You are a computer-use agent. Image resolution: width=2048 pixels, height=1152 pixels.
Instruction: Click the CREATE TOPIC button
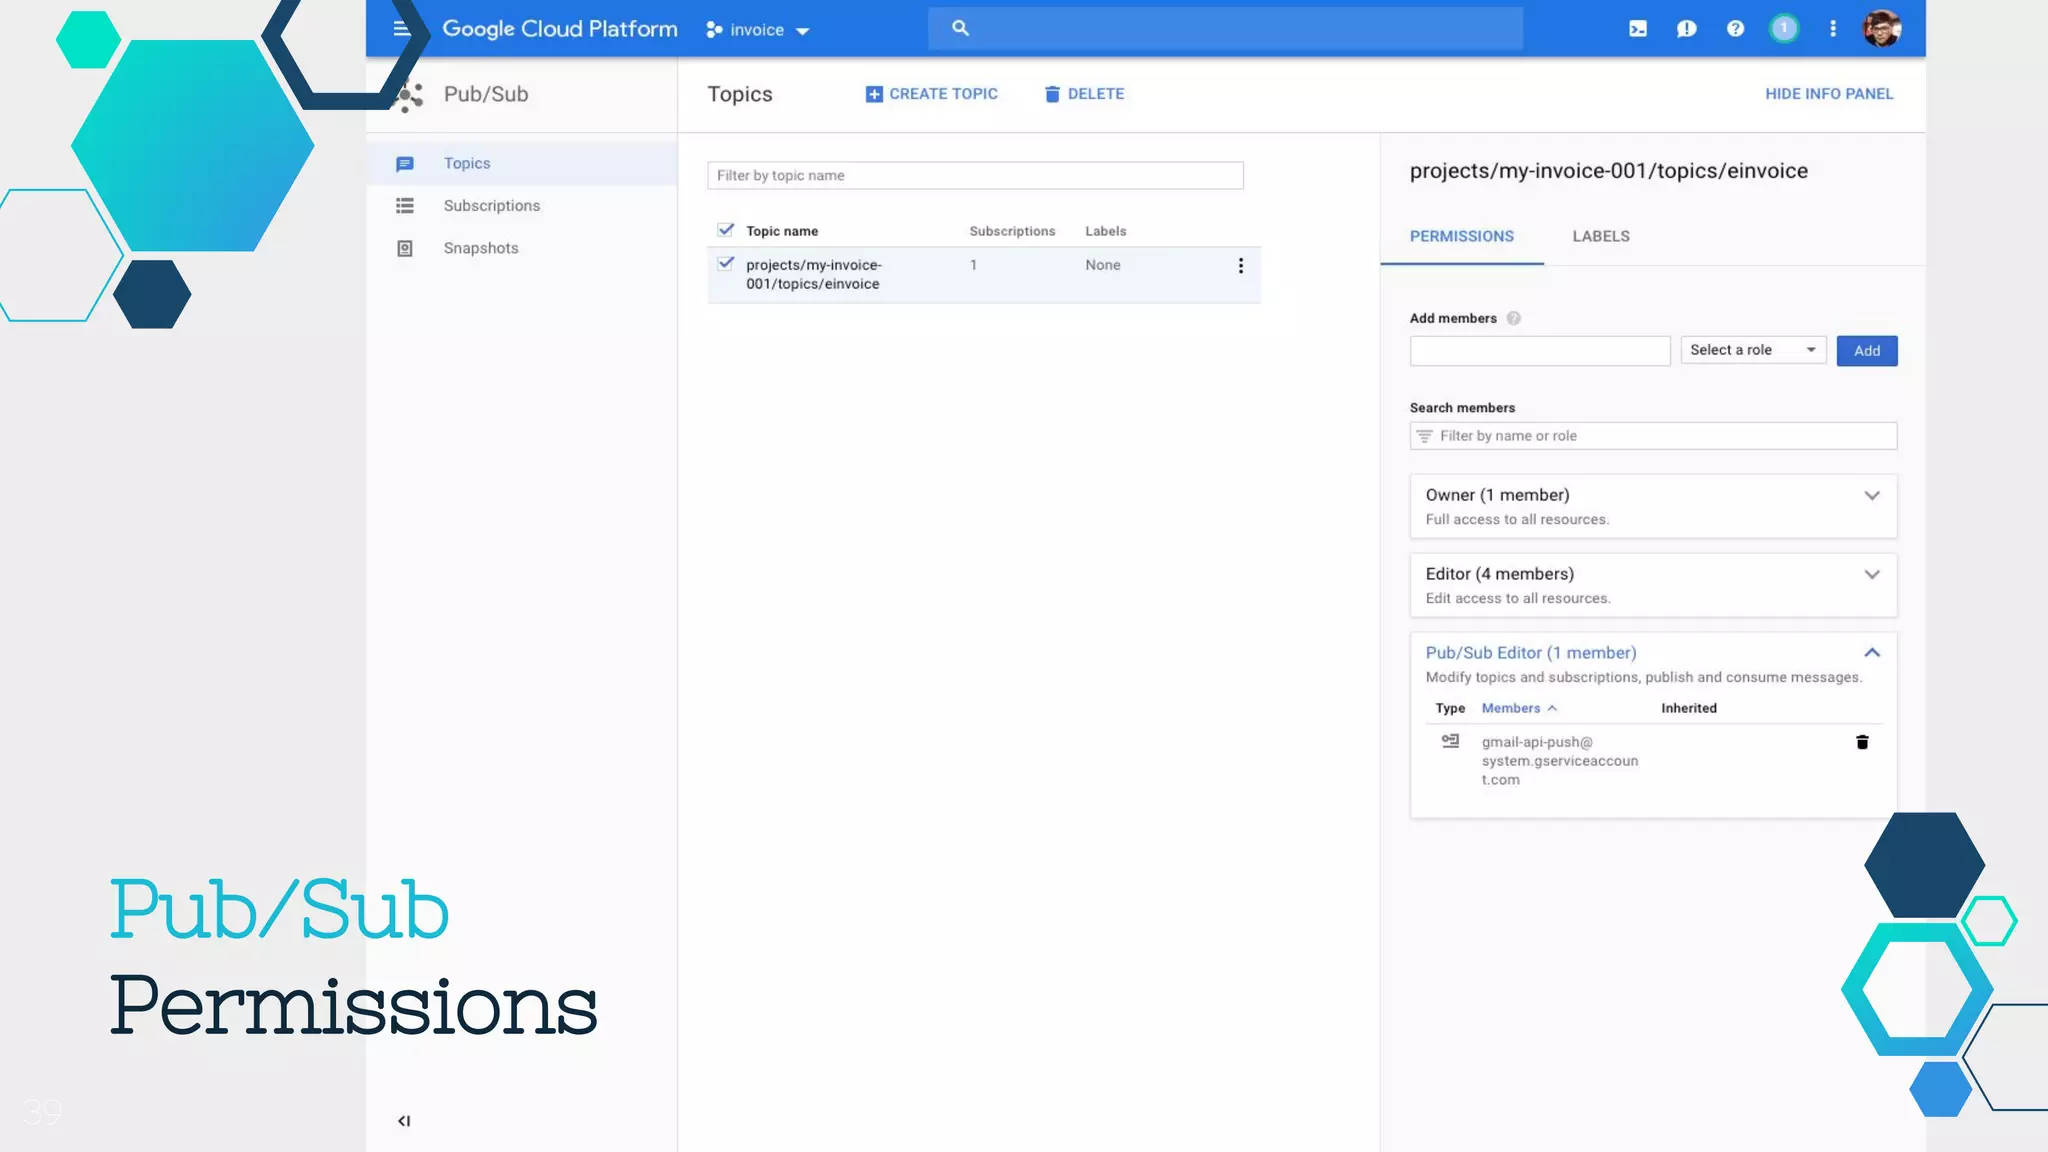click(x=931, y=94)
